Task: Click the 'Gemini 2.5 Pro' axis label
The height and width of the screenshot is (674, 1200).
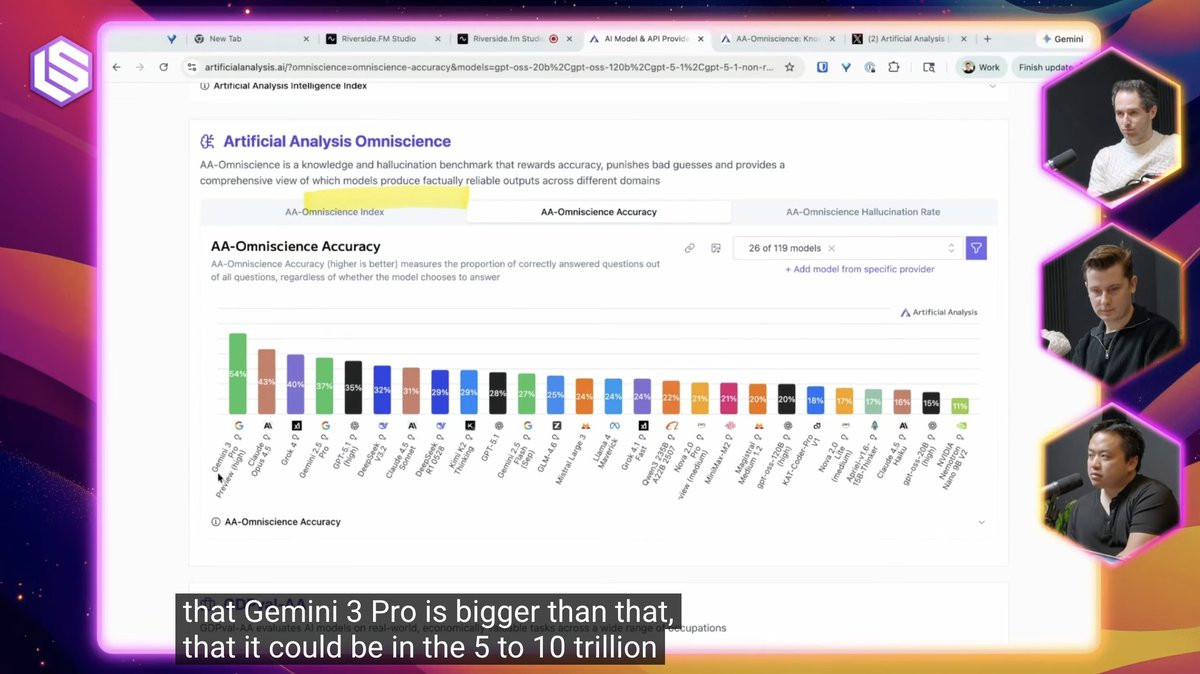Action: [x=313, y=456]
